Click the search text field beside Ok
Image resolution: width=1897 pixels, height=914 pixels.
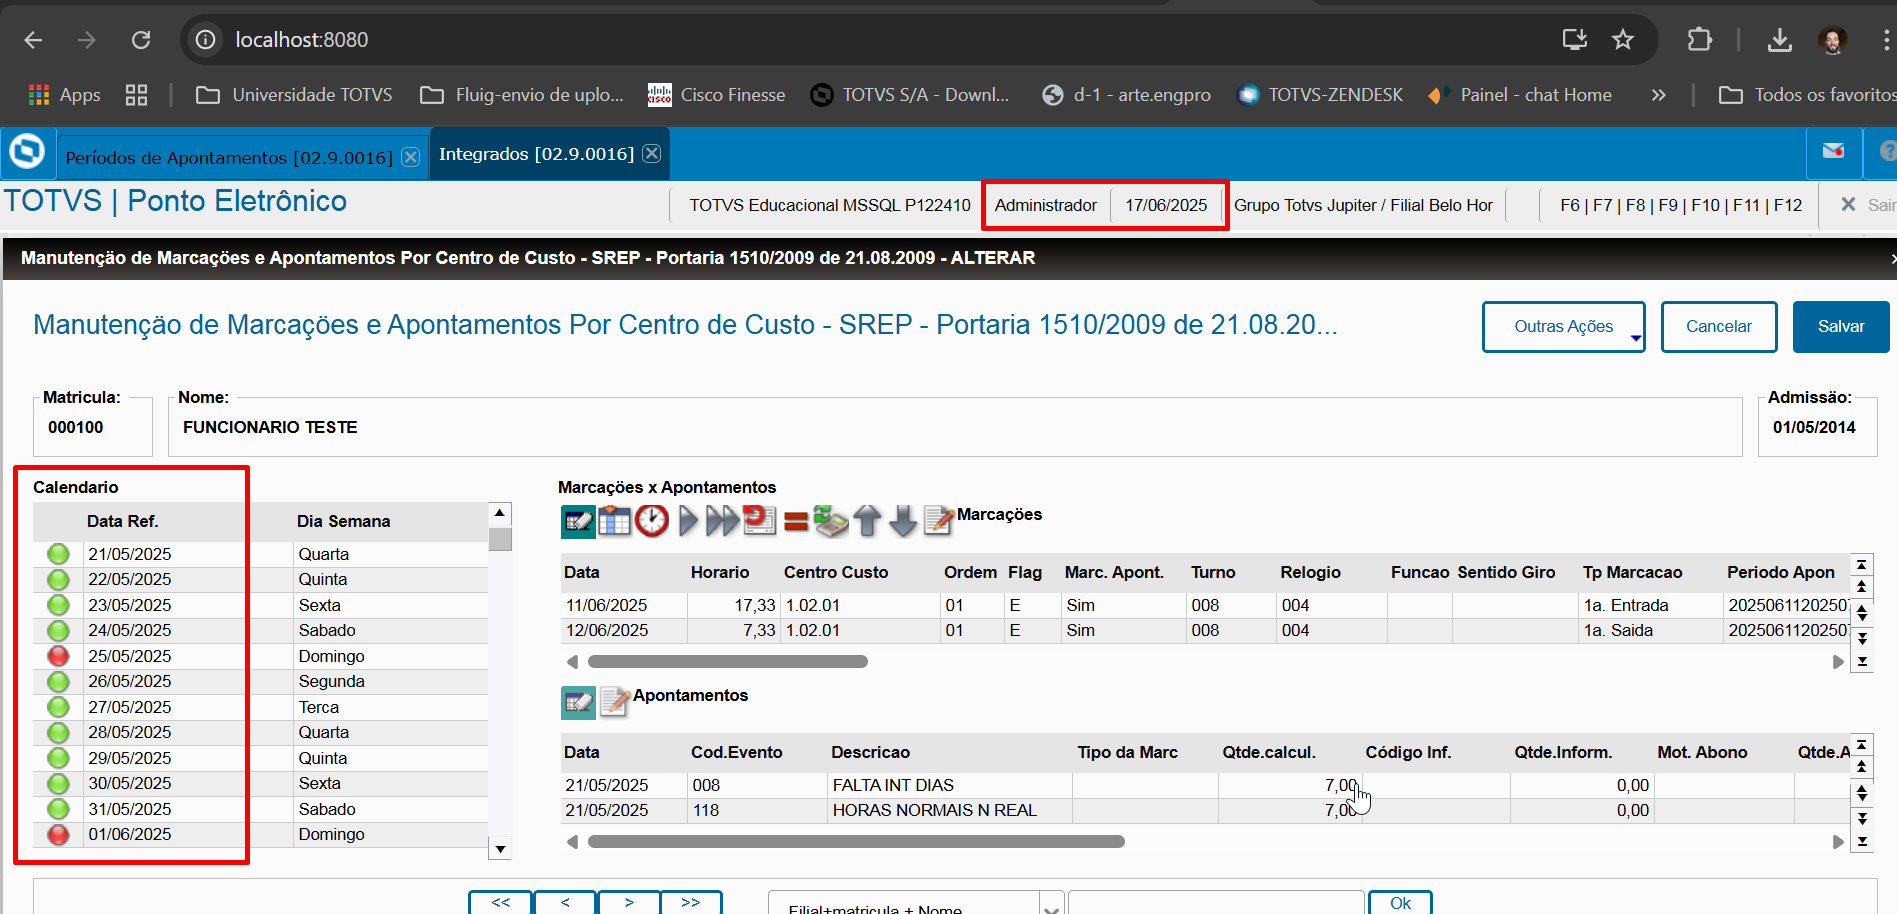coord(1216,903)
